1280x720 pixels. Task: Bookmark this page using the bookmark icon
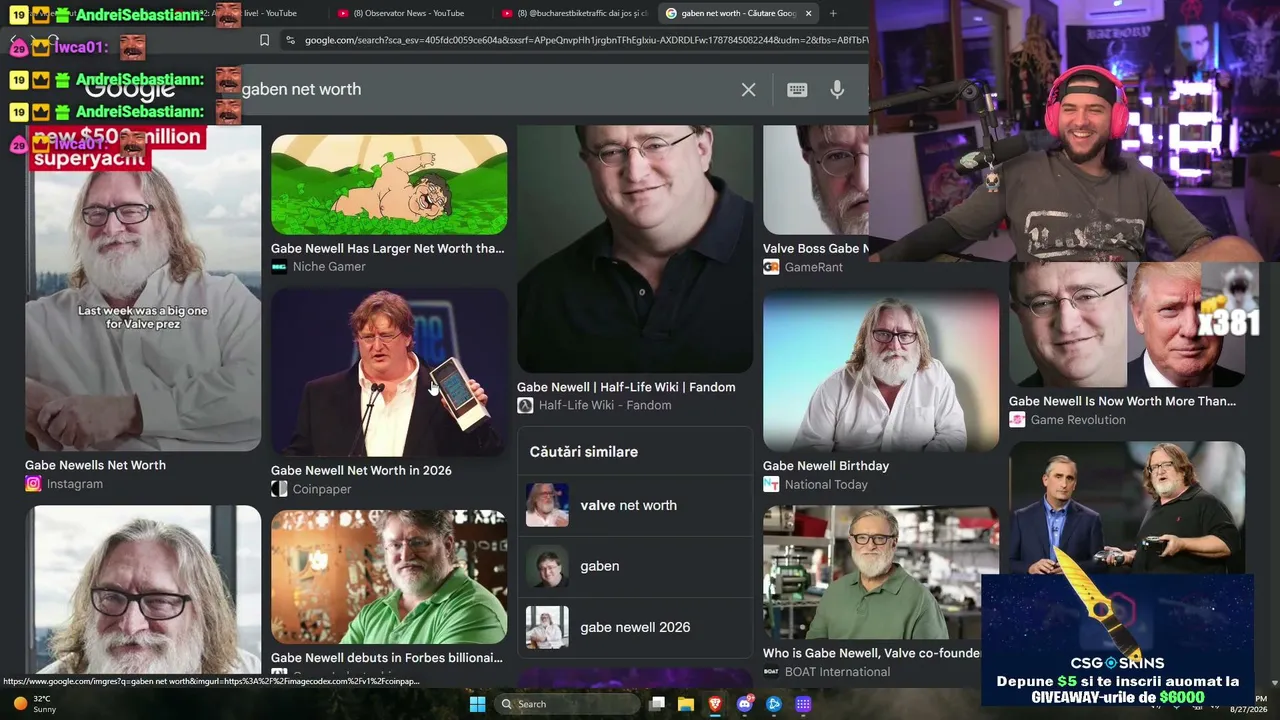[264, 40]
